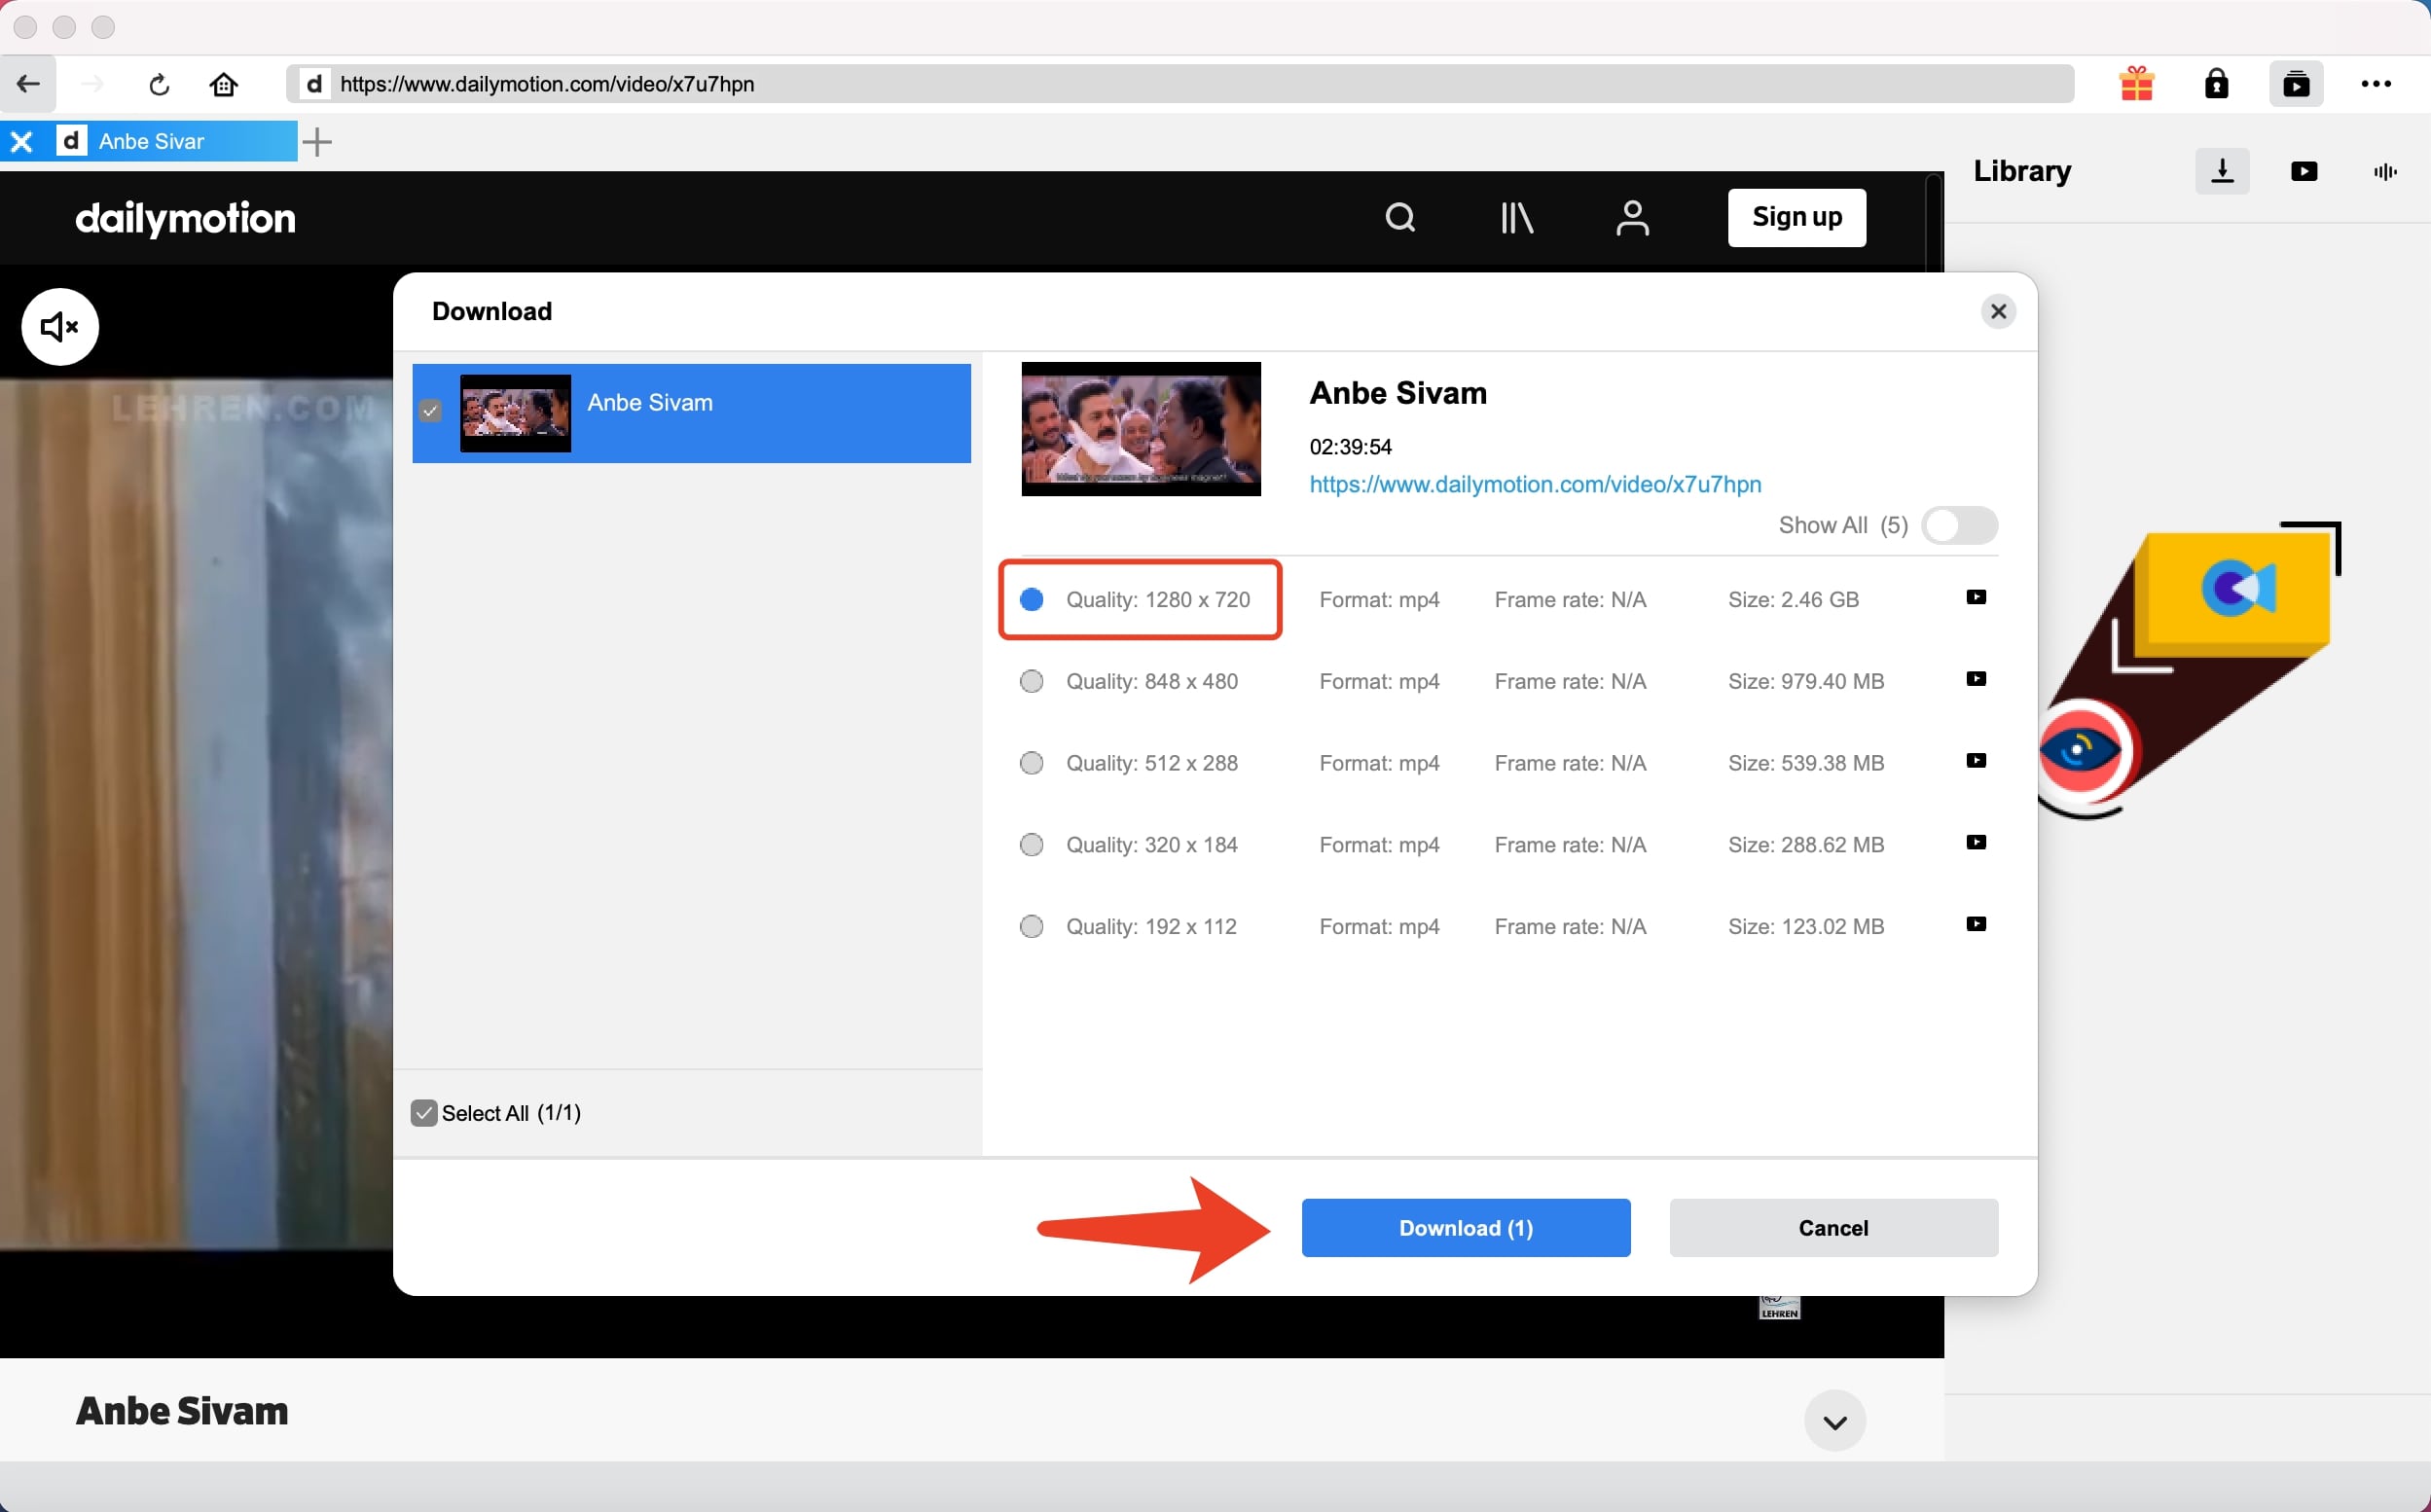
Task: Open the dailymotion.com/video/x7u7hpn link
Action: (1535, 484)
